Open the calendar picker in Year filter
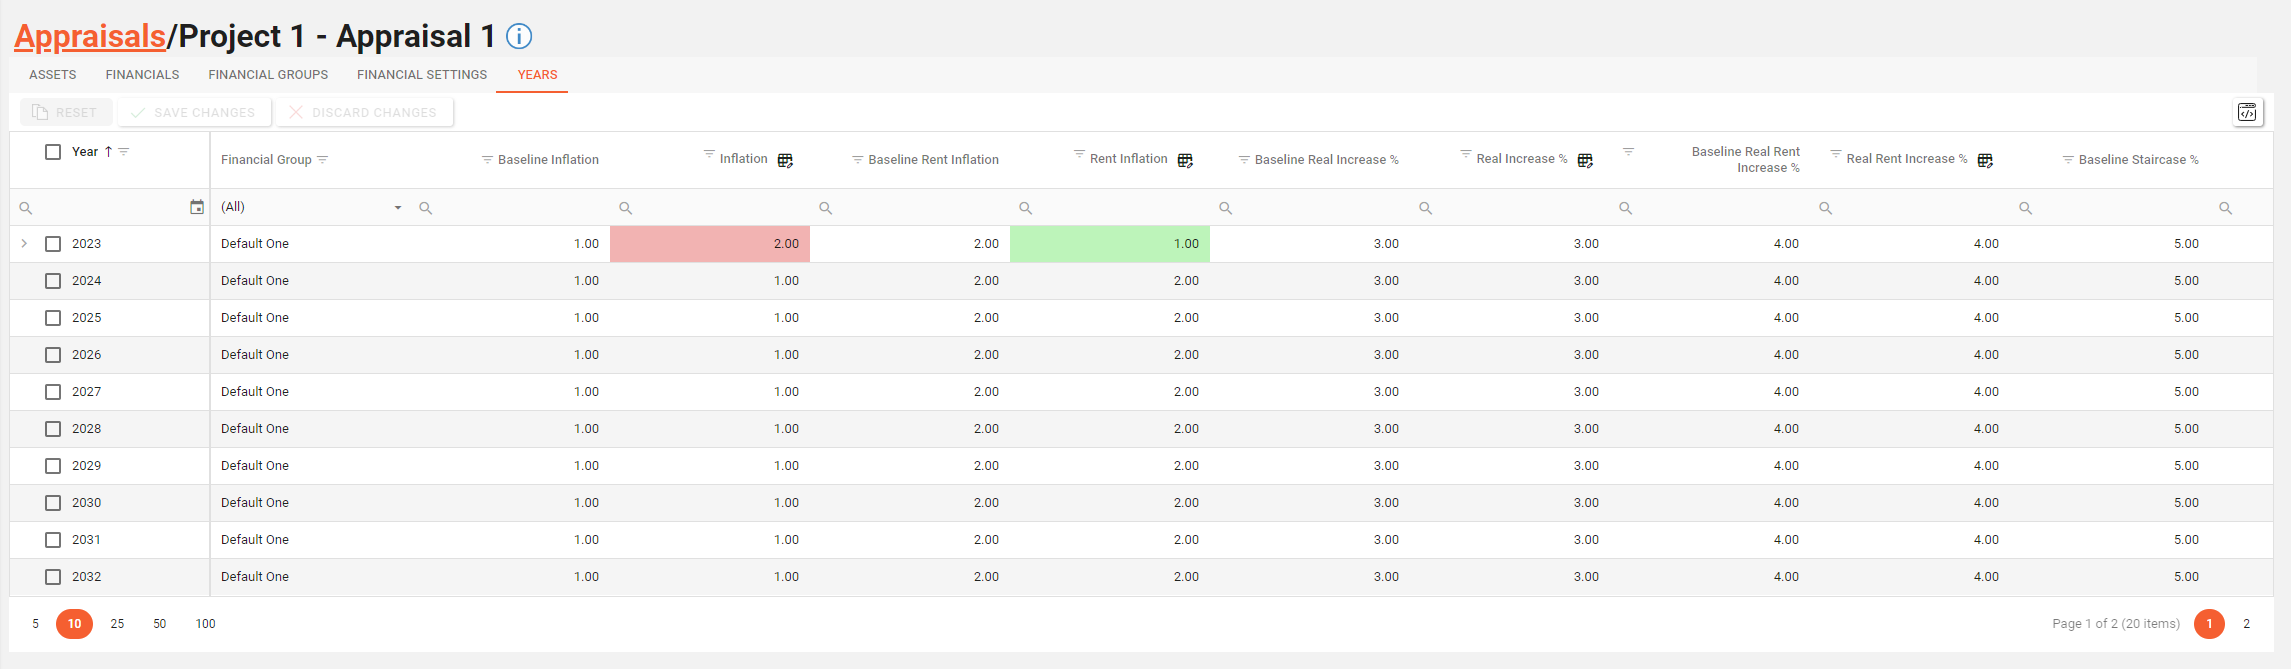This screenshot has width=2291, height=669. pos(197,207)
